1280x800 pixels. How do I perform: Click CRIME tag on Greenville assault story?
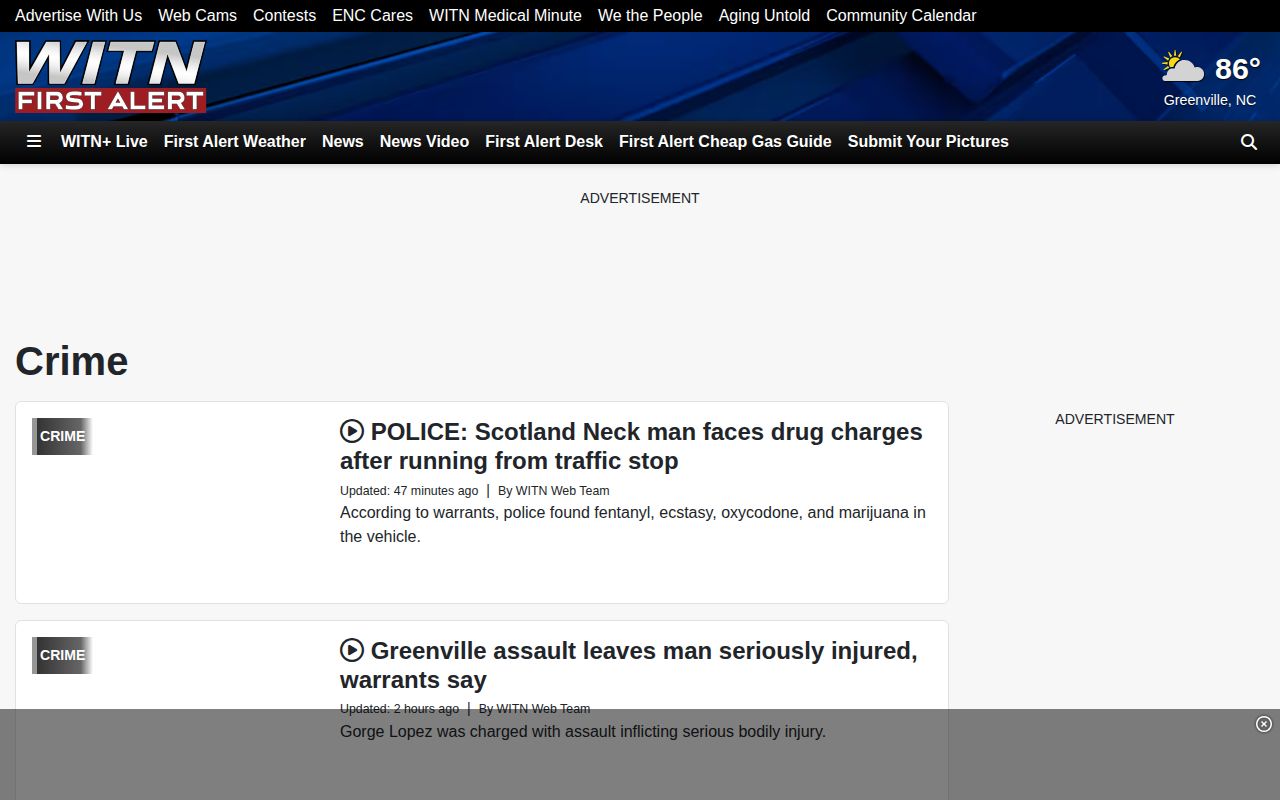(62, 655)
